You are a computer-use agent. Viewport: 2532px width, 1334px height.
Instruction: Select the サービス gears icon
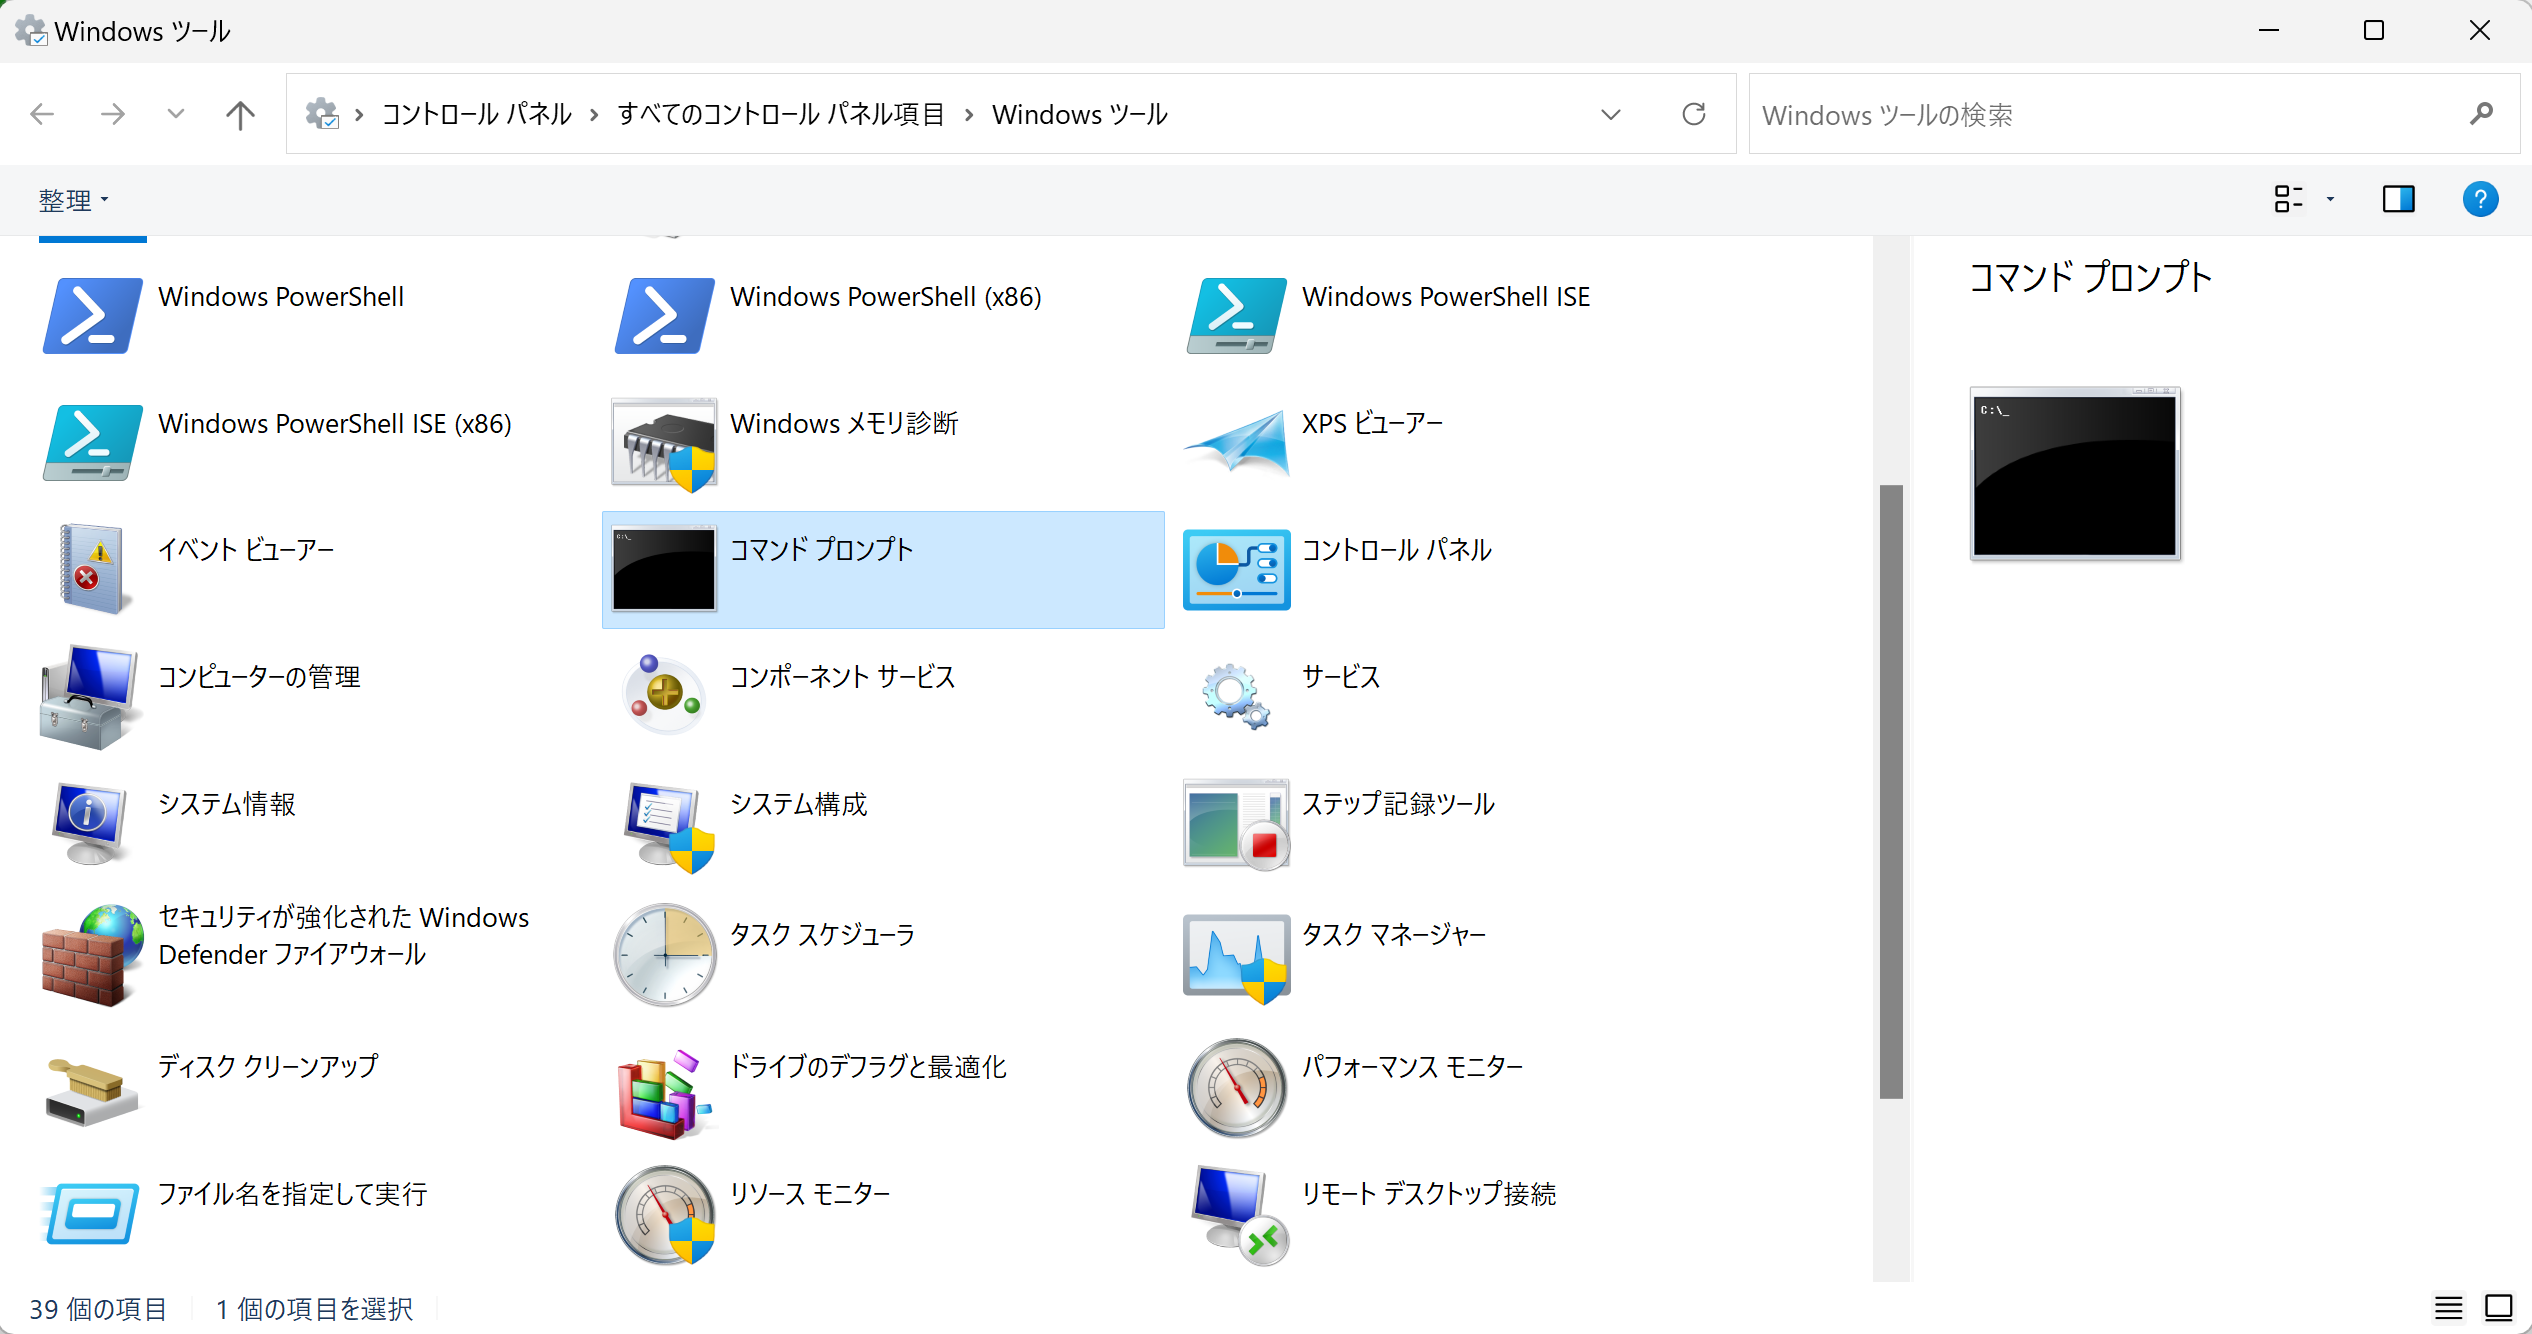[1236, 696]
